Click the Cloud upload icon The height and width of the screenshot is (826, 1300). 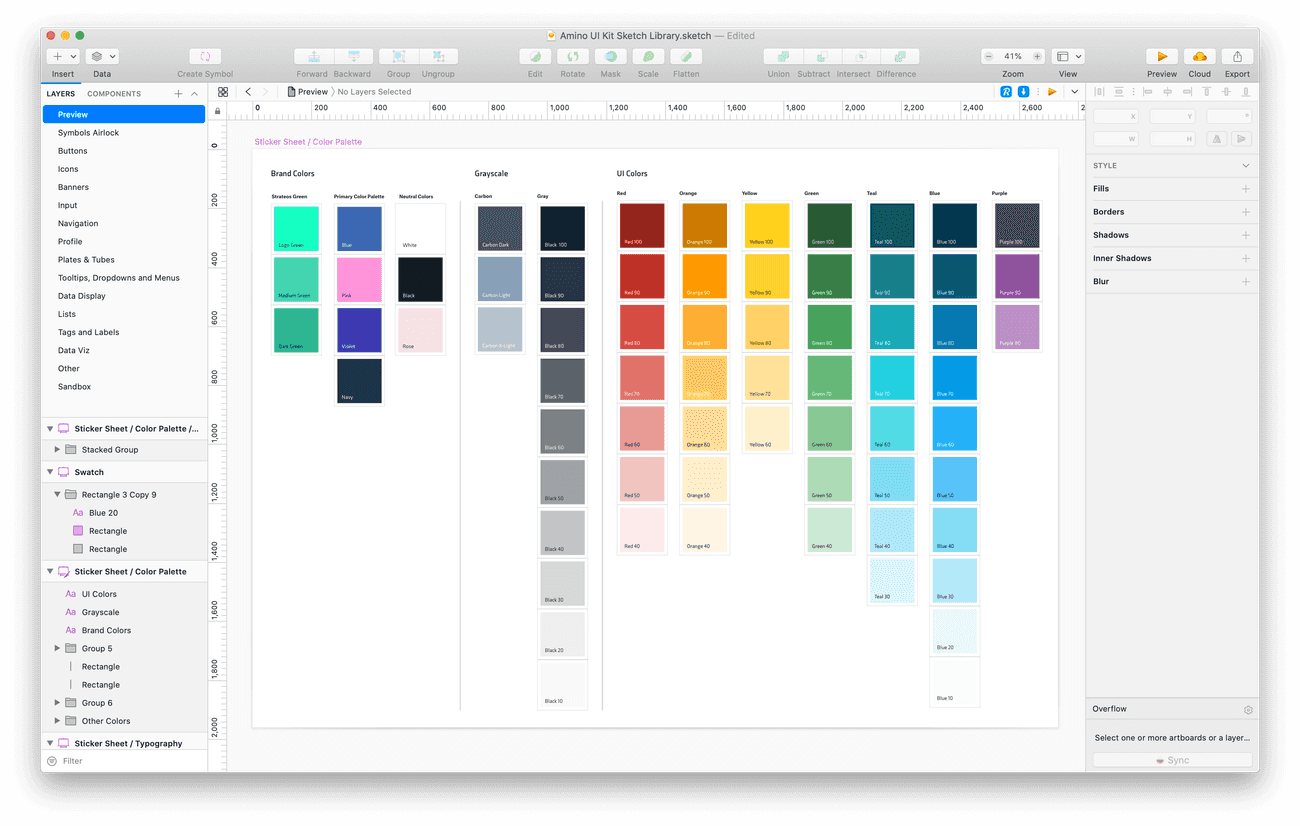click(1199, 57)
